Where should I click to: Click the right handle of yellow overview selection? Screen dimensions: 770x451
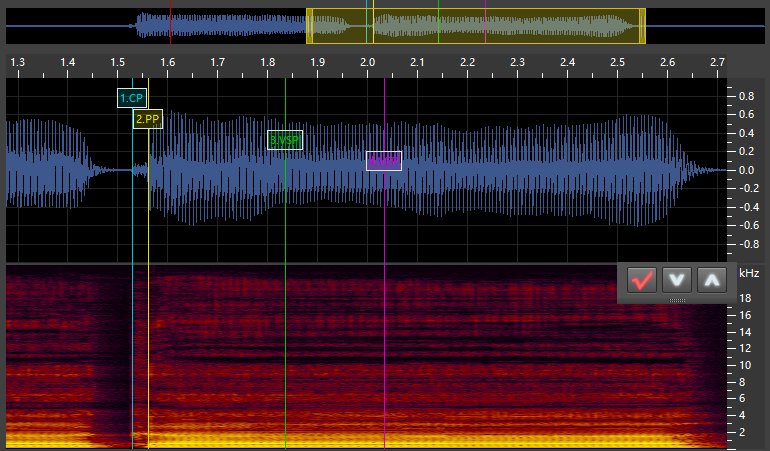(642, 26)
